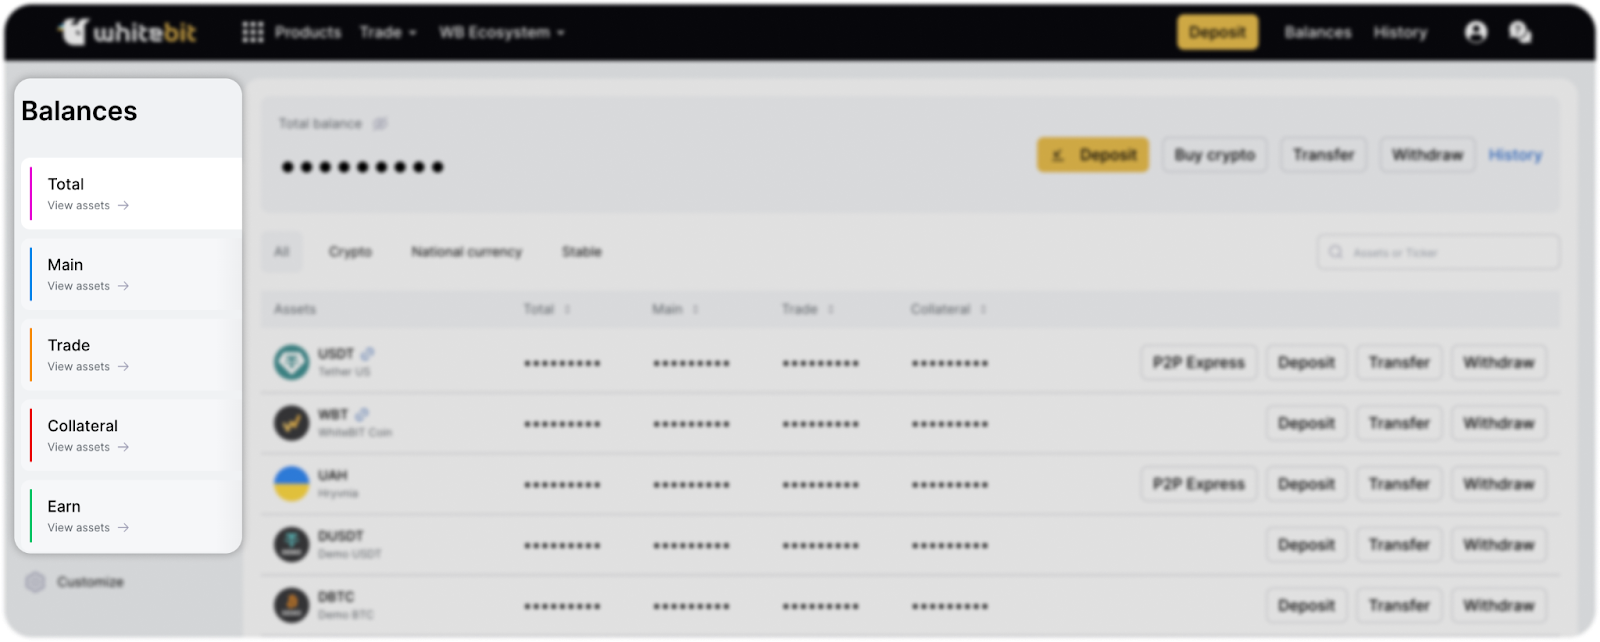This screenshot has height=642, width=1600.
Task: Click the UAH flag icon
Action: [x=292, y=484]
